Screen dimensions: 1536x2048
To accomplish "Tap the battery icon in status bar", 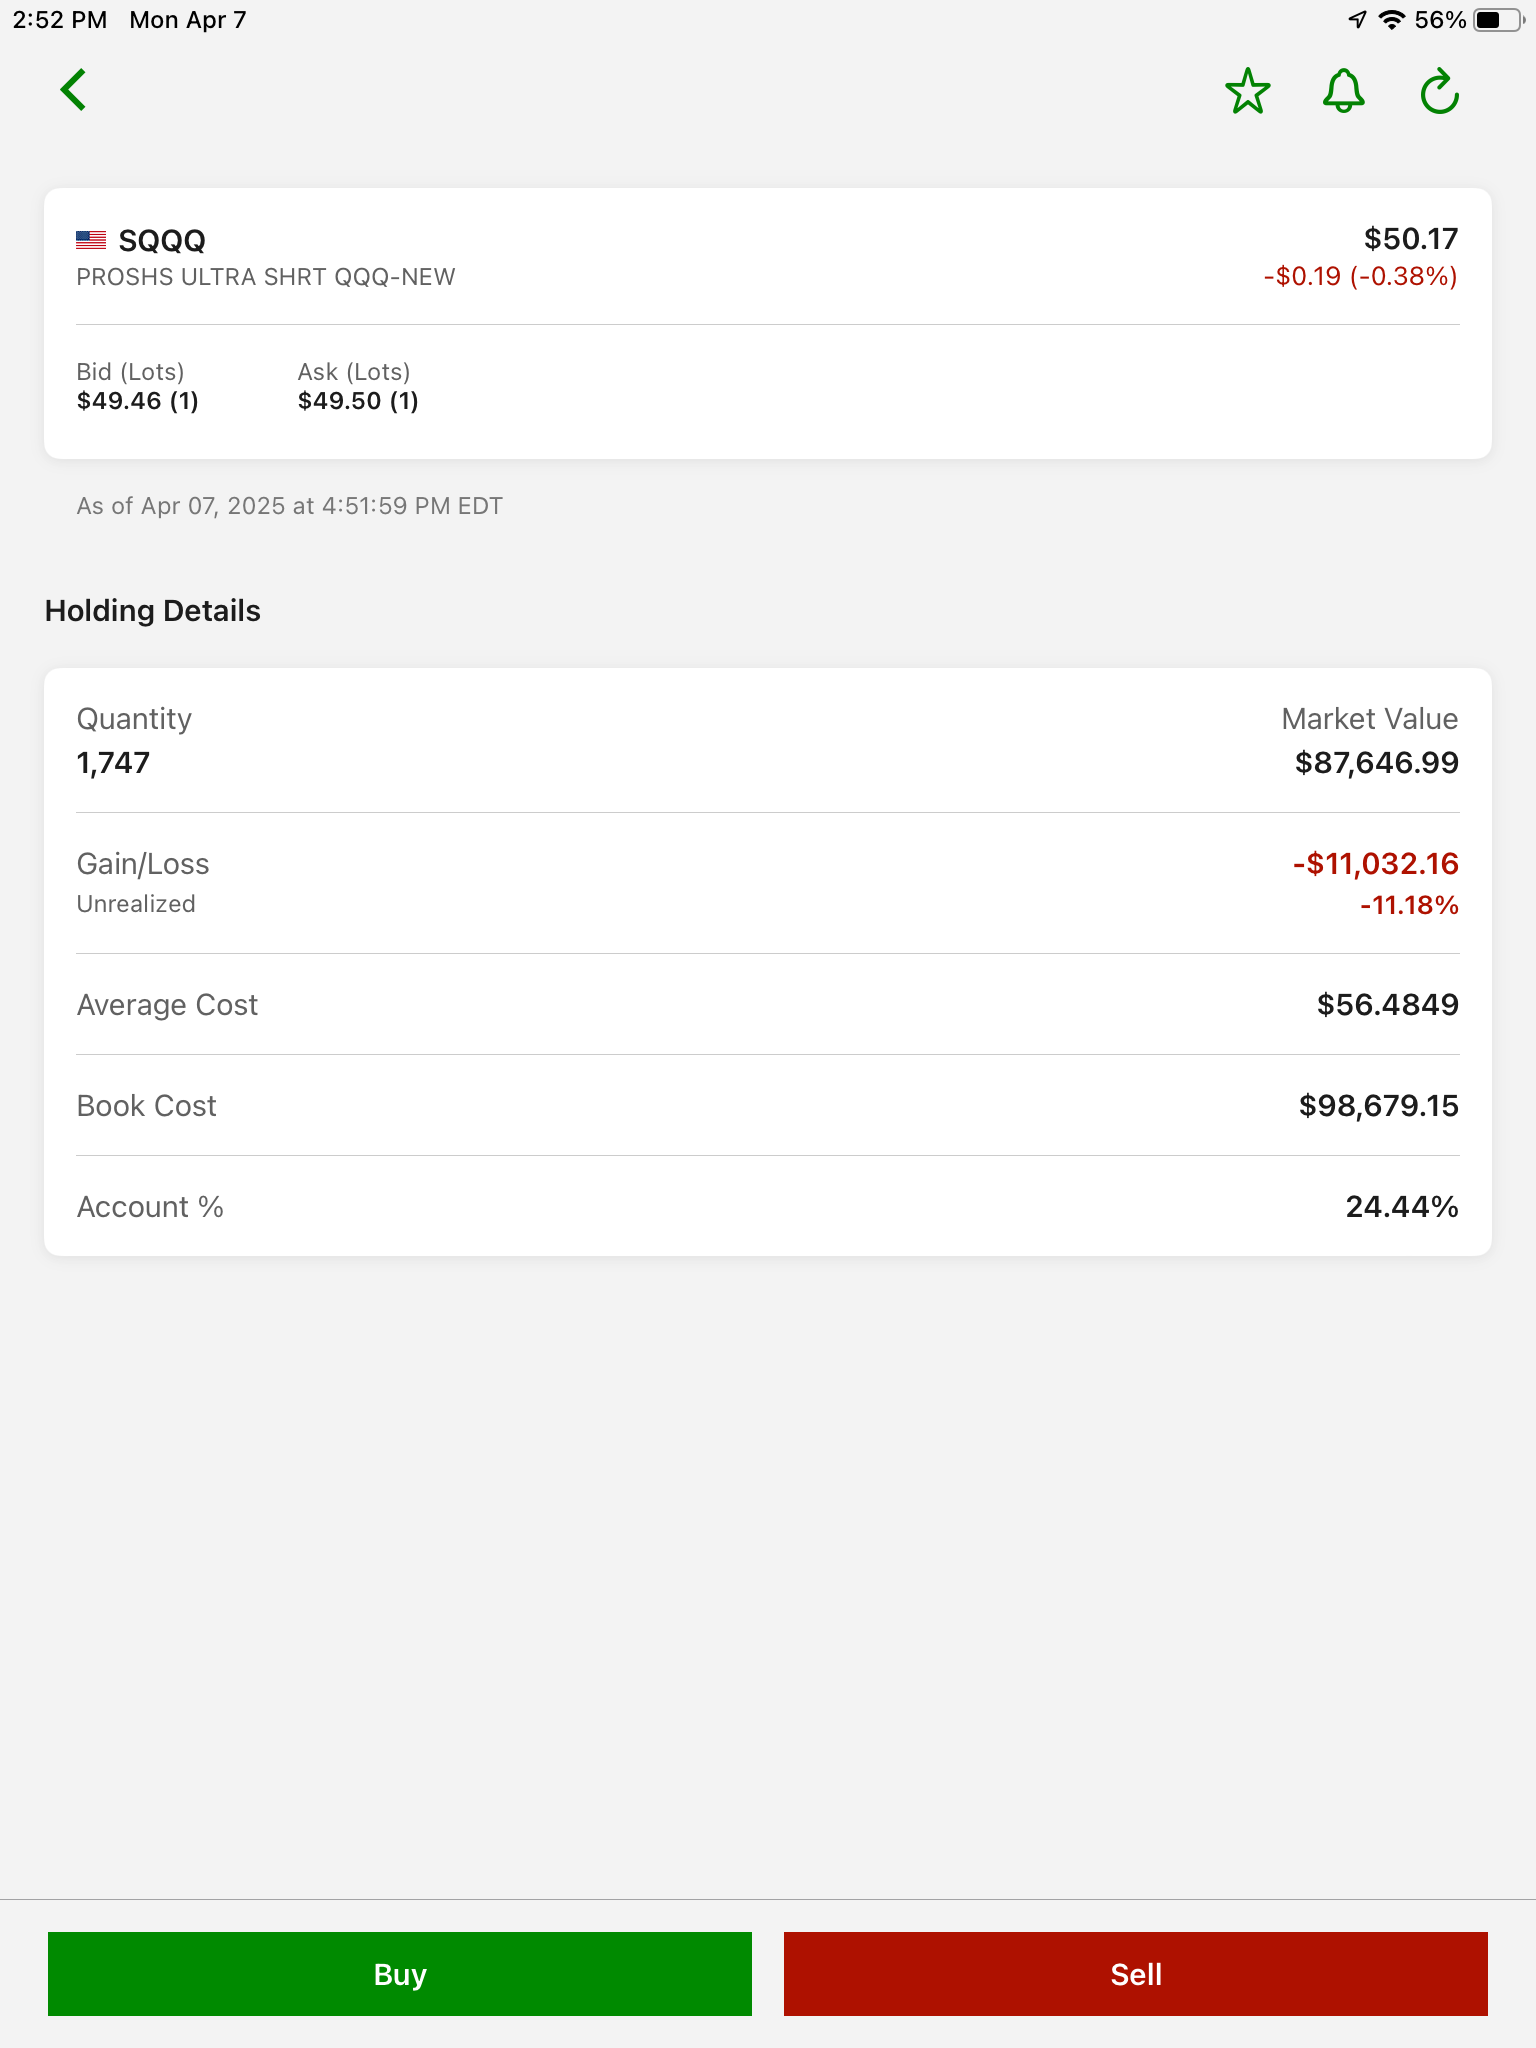I will 1499,20.
